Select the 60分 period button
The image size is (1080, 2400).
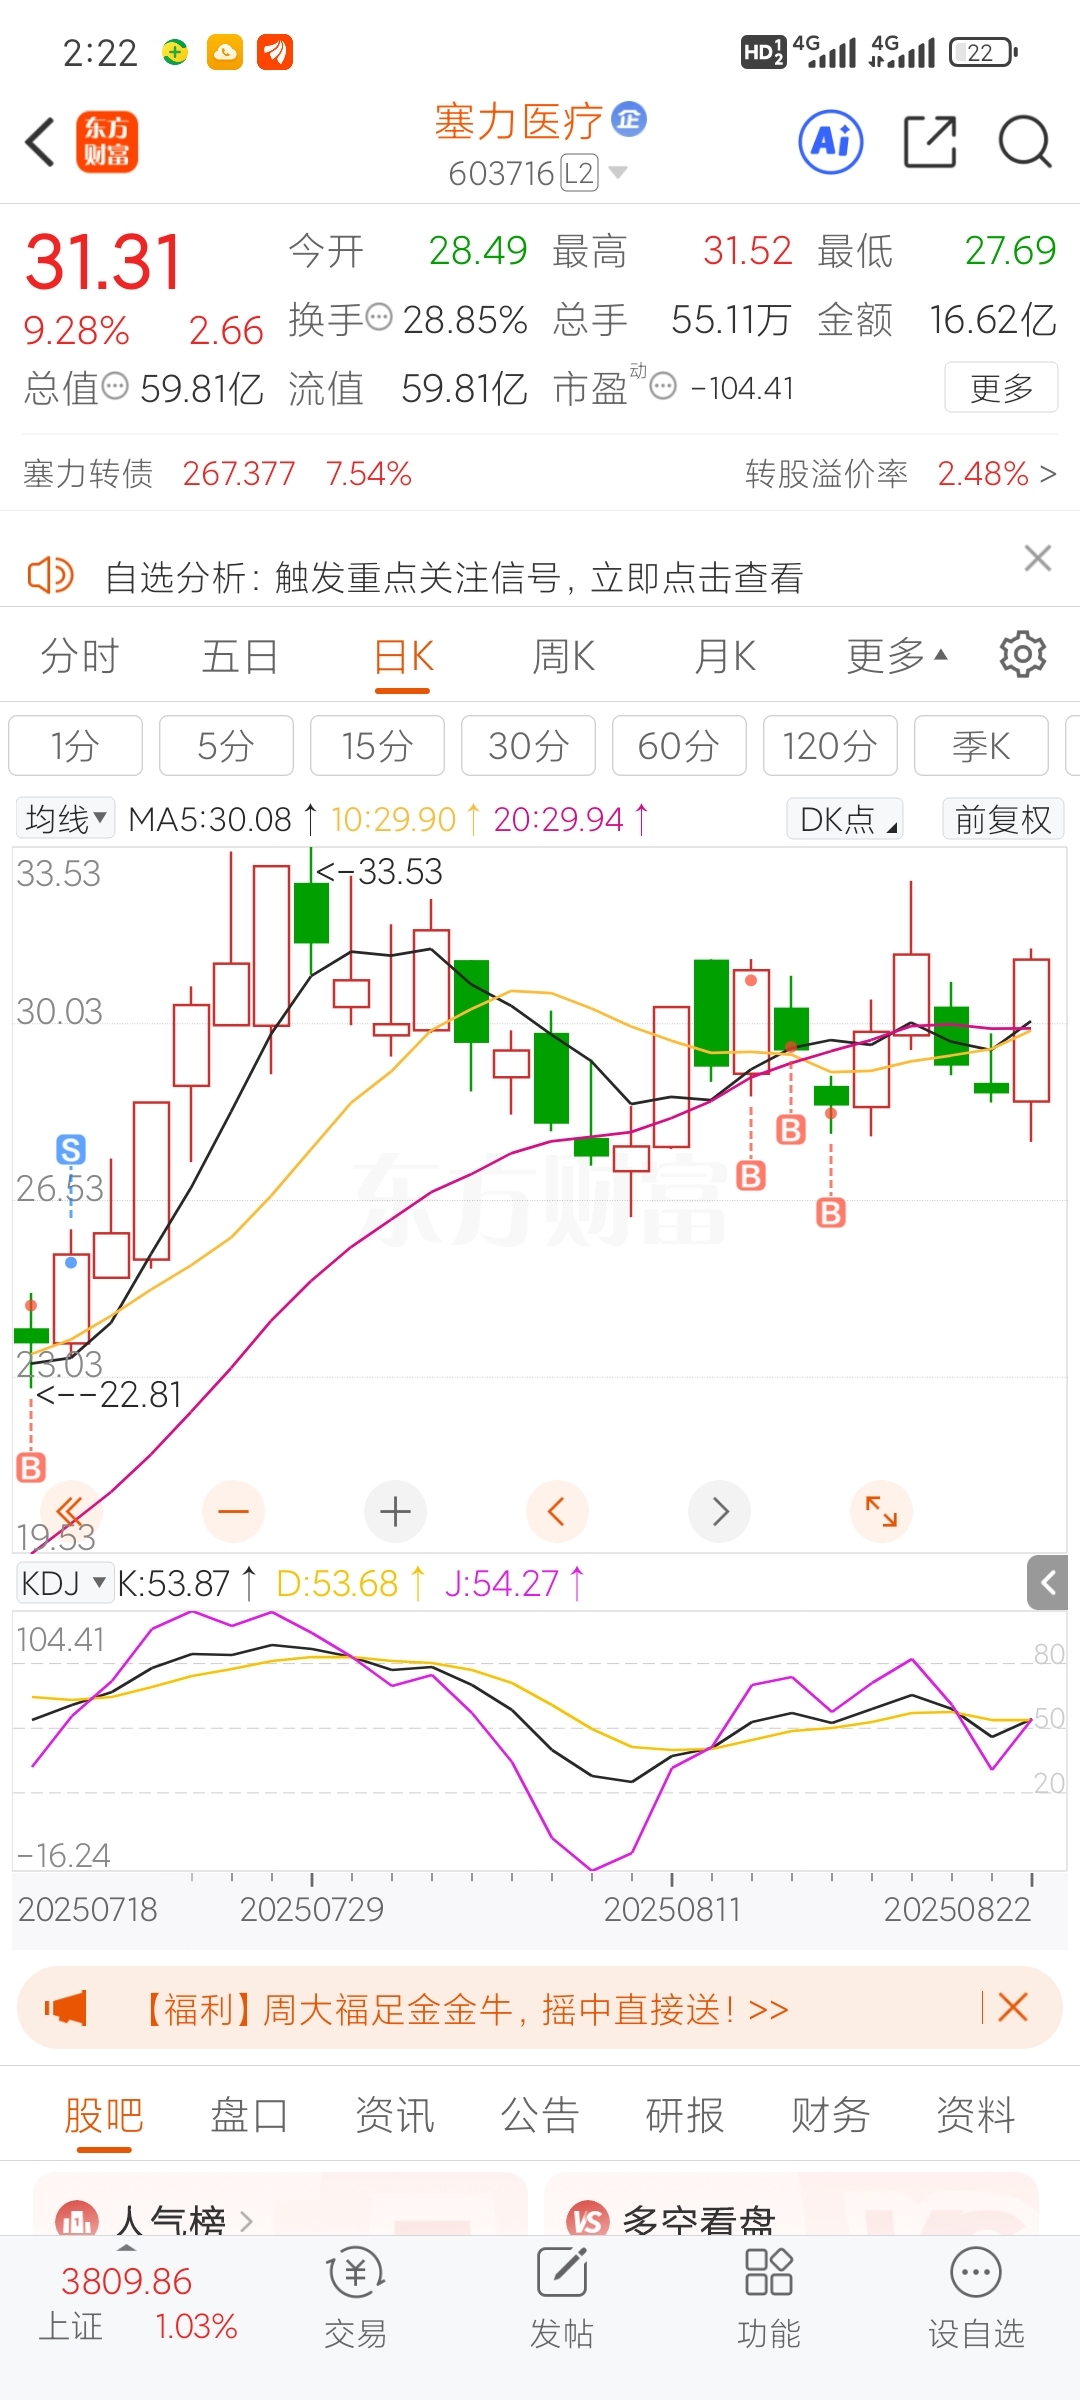(679, 745)
